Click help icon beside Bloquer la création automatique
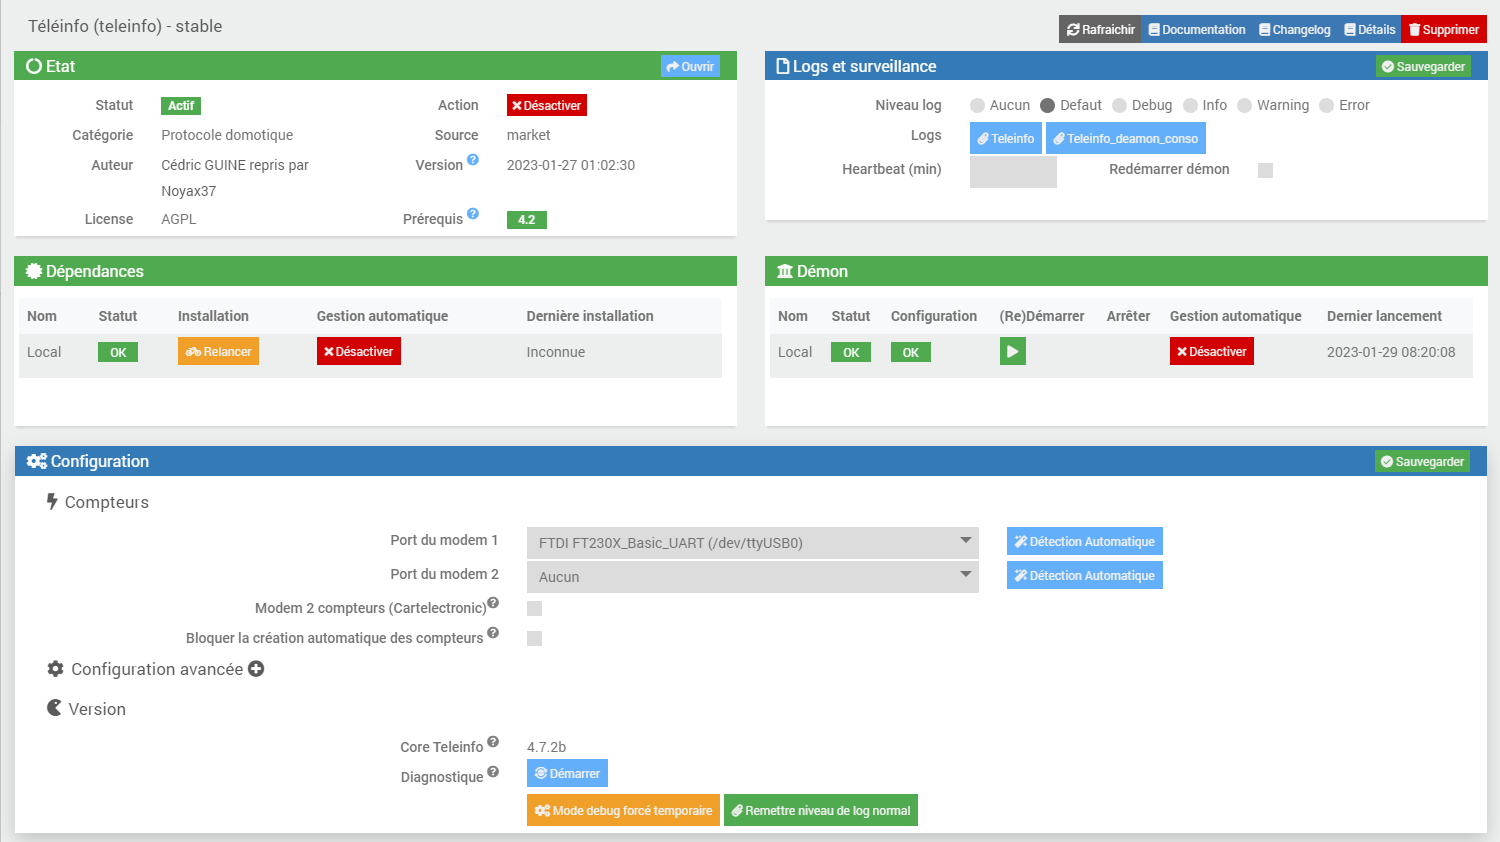 (x=493, y=633)
